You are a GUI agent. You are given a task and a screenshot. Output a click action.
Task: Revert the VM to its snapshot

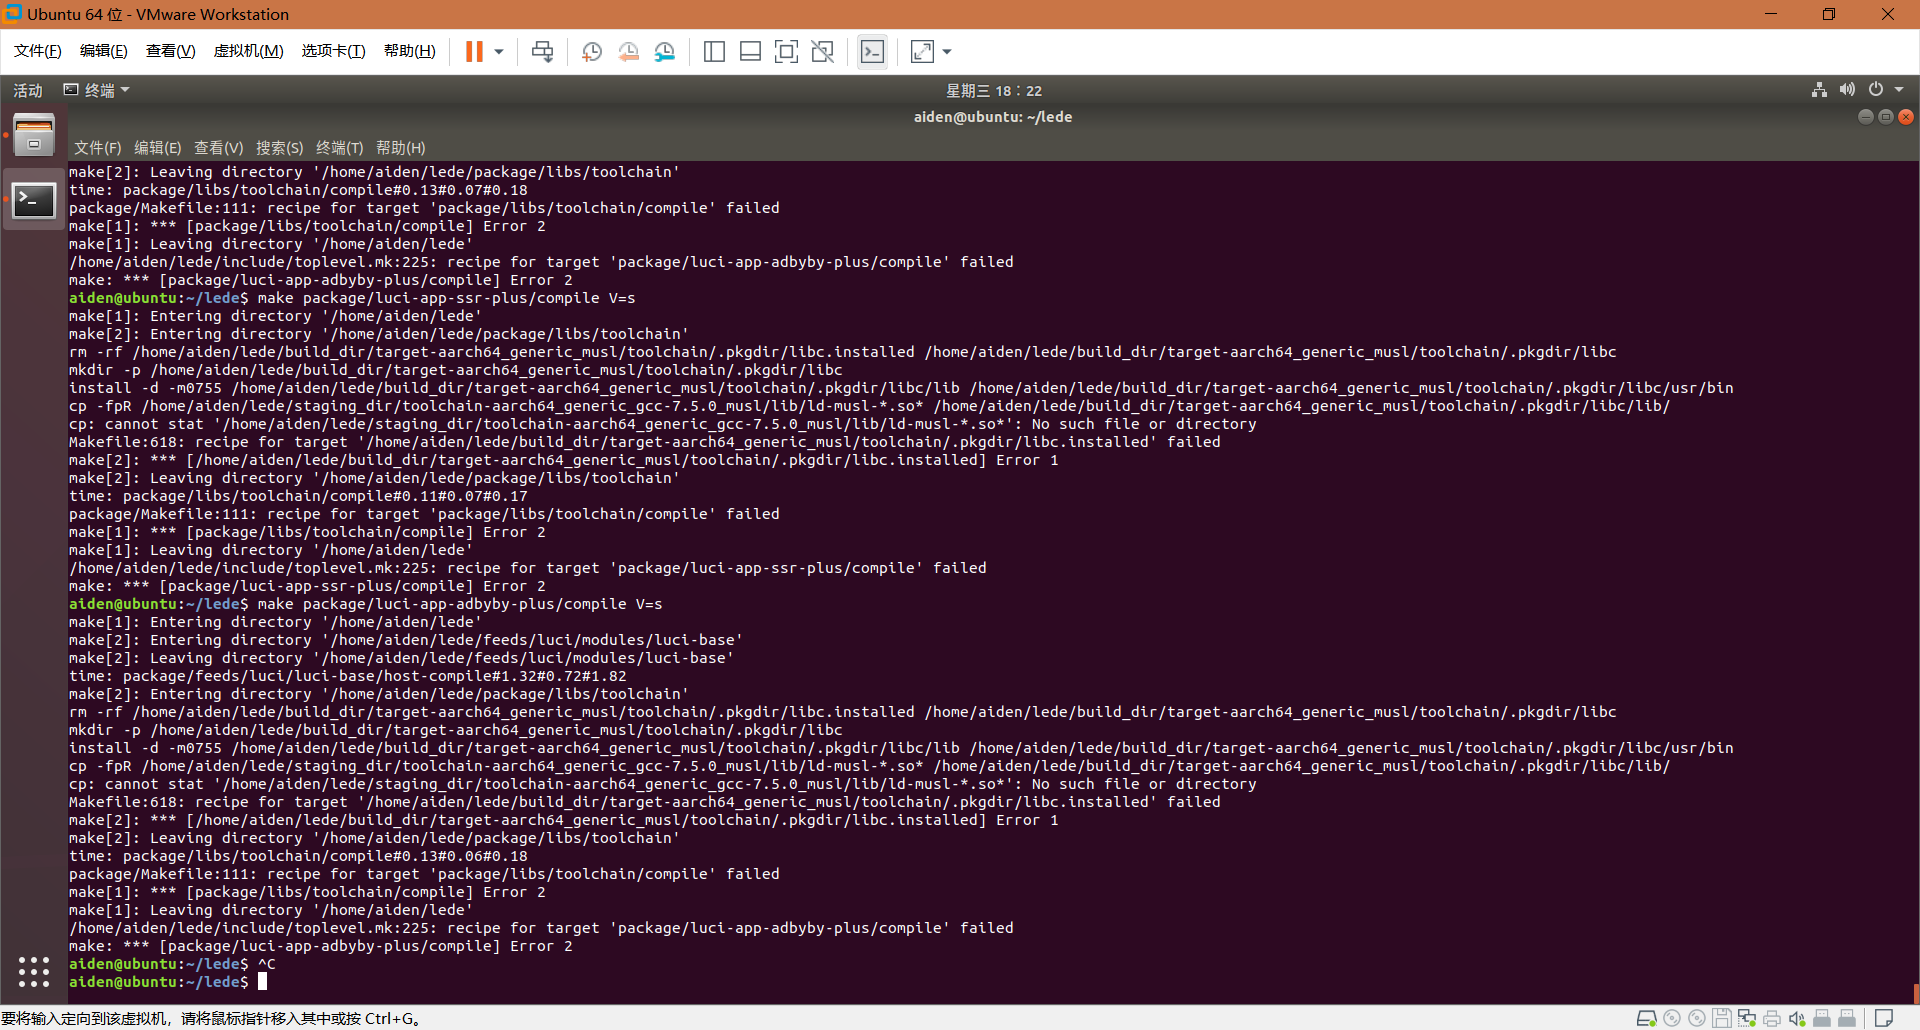pyautogui.click(x=628, y=51)
